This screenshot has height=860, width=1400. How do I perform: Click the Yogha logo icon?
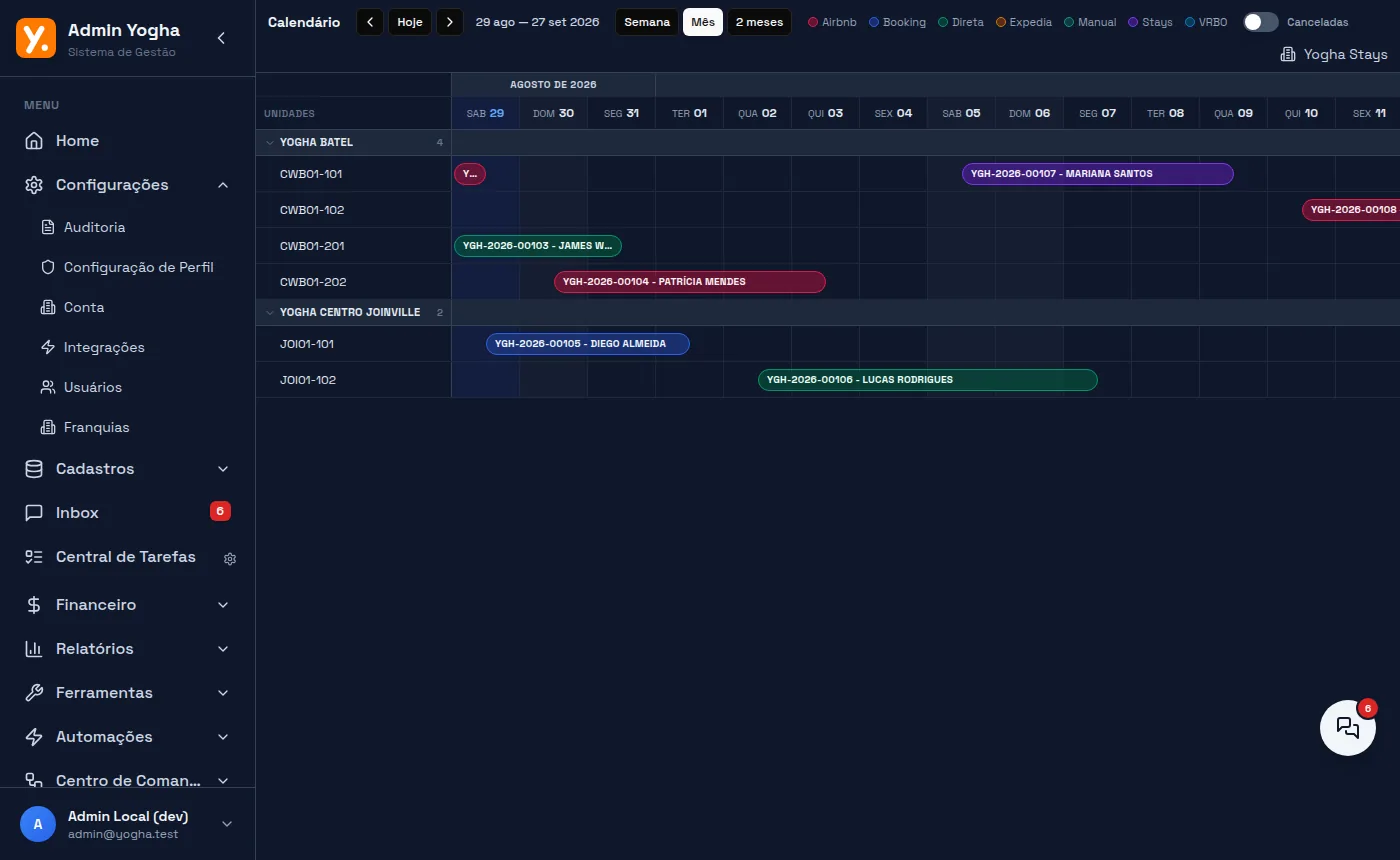[x=36, y=38]
